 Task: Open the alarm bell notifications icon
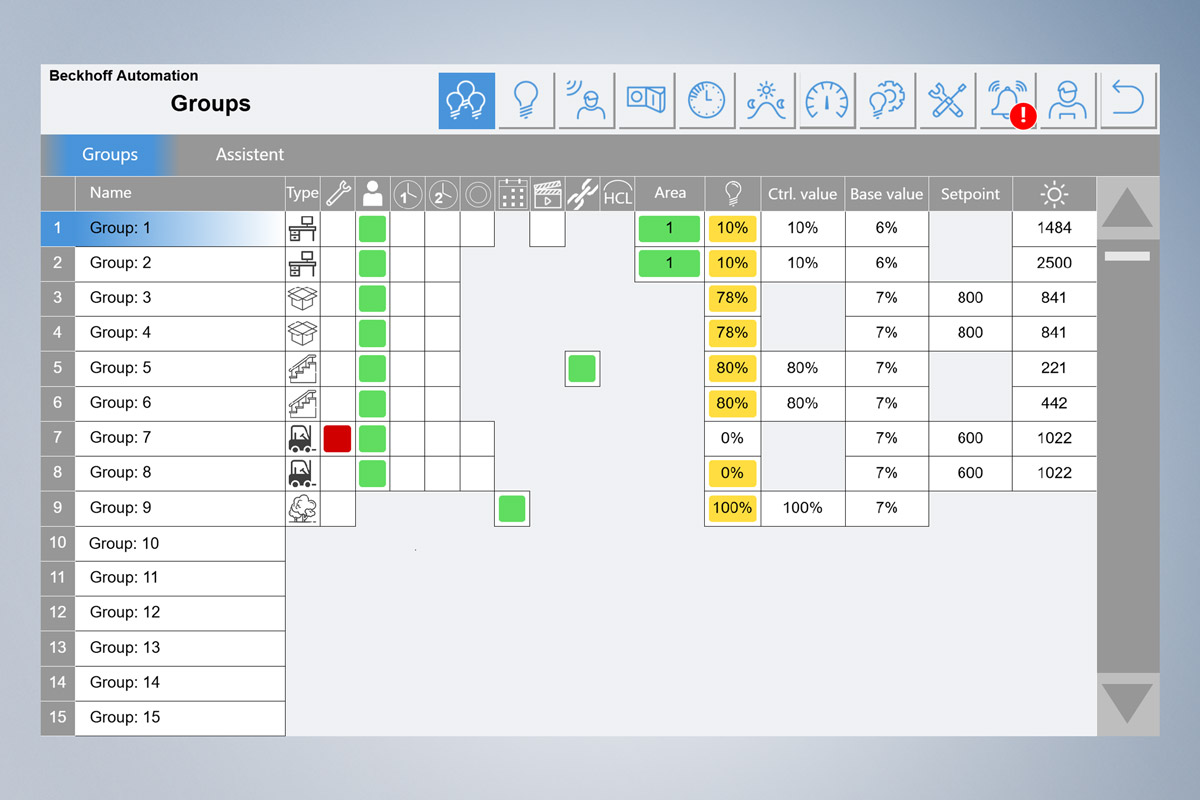tap(1007, 100)
